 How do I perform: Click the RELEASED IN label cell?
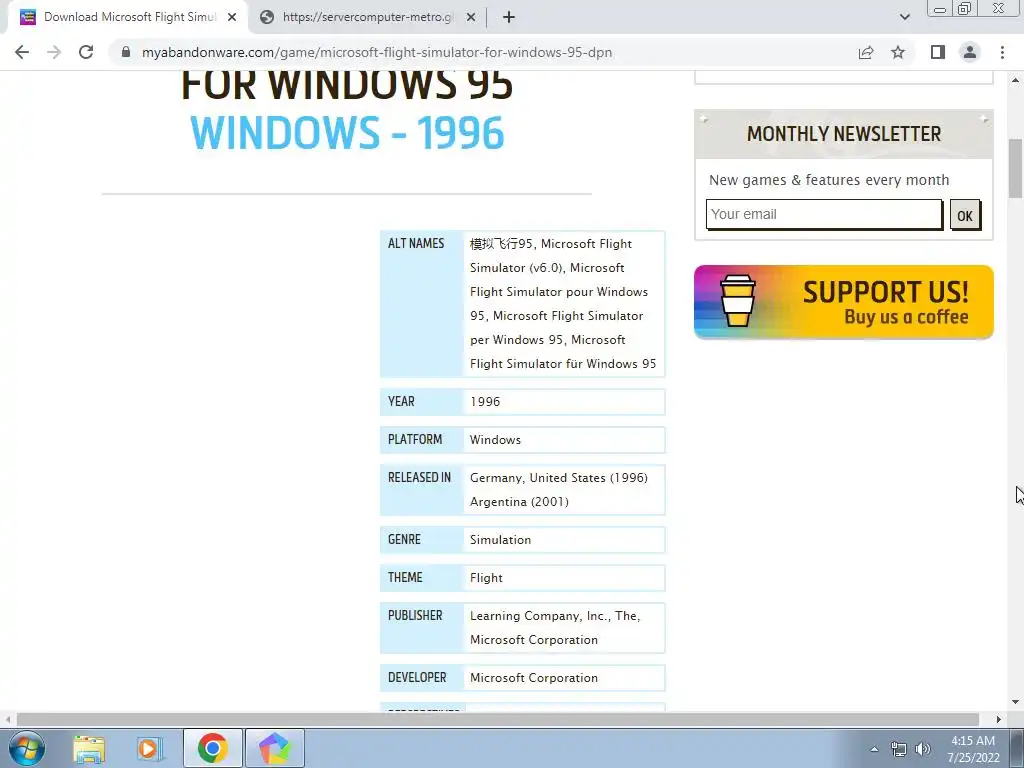422,490
